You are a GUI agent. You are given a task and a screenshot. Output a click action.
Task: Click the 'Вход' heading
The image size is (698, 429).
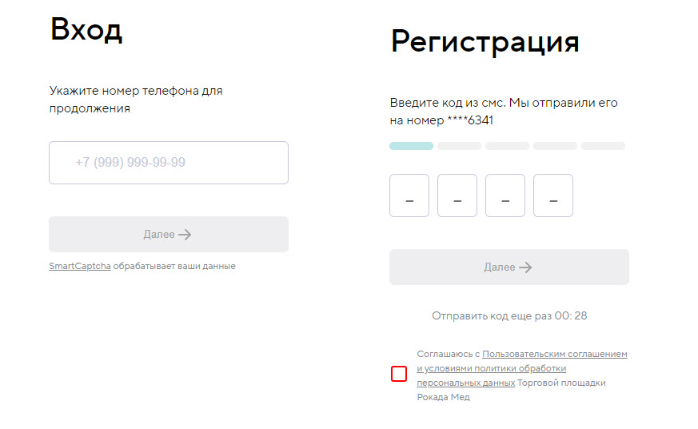click(x=86, y=30)
